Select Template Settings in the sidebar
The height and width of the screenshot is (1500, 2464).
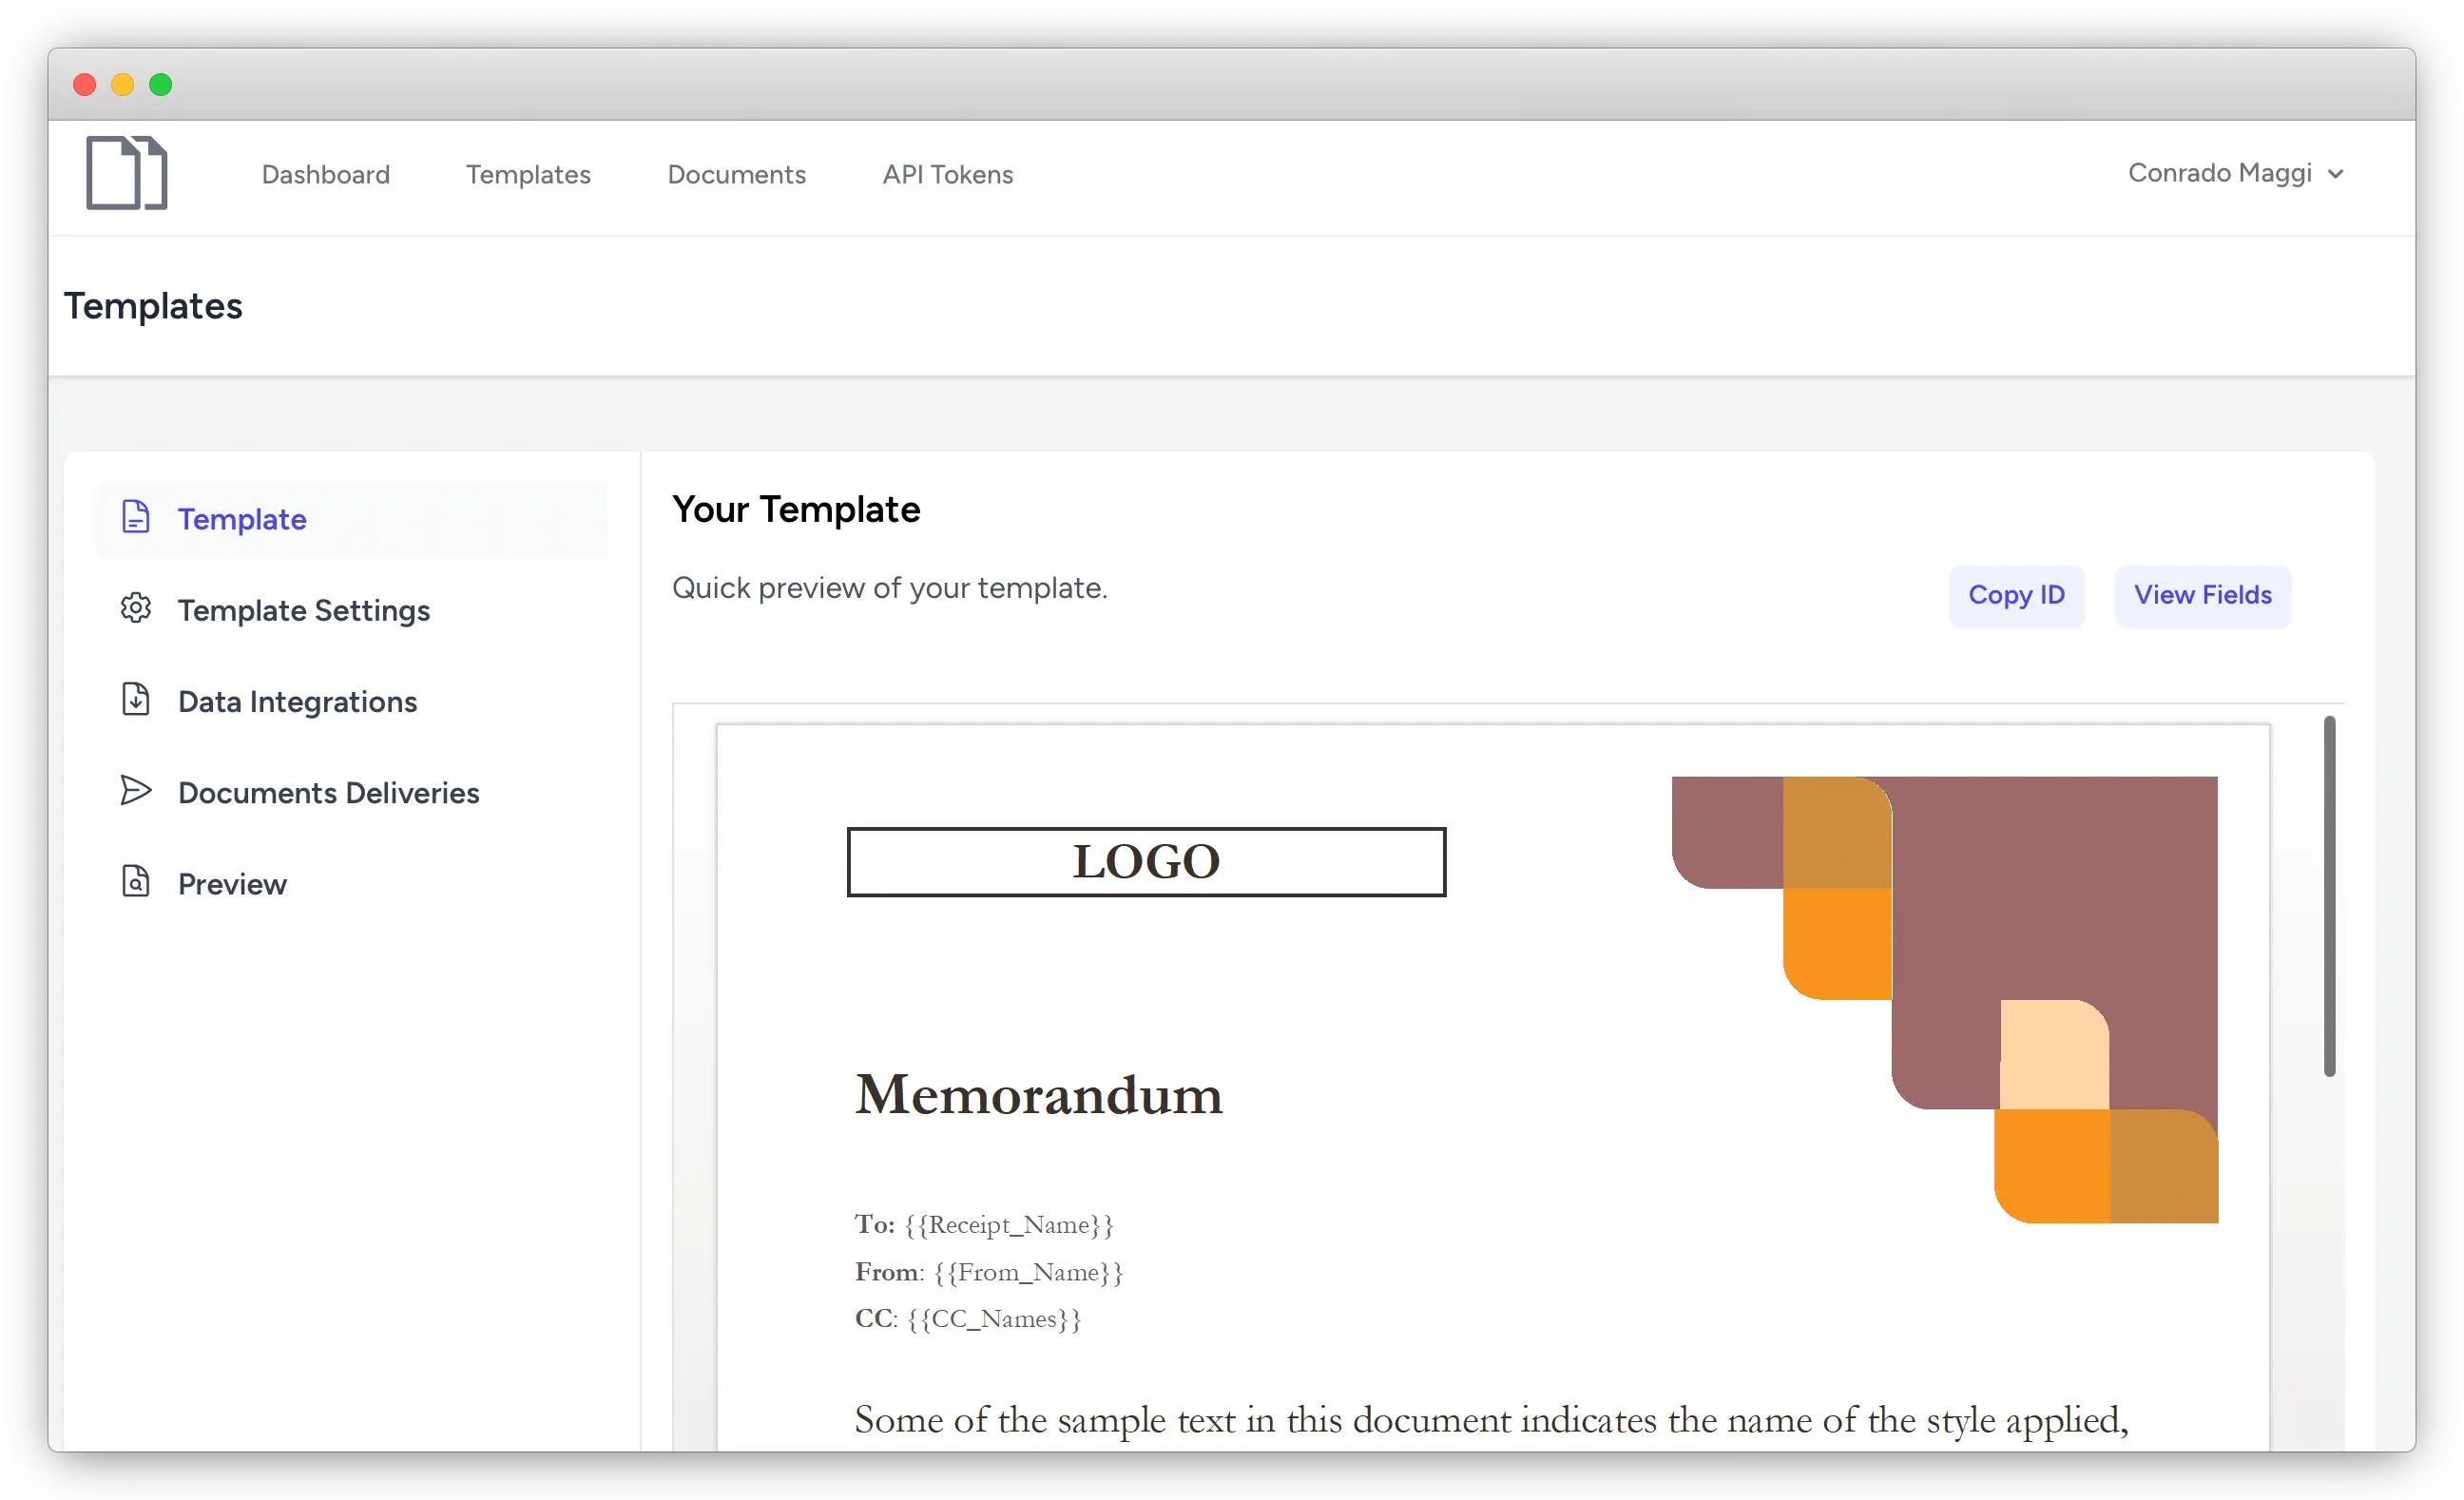[x=303, y=609]
